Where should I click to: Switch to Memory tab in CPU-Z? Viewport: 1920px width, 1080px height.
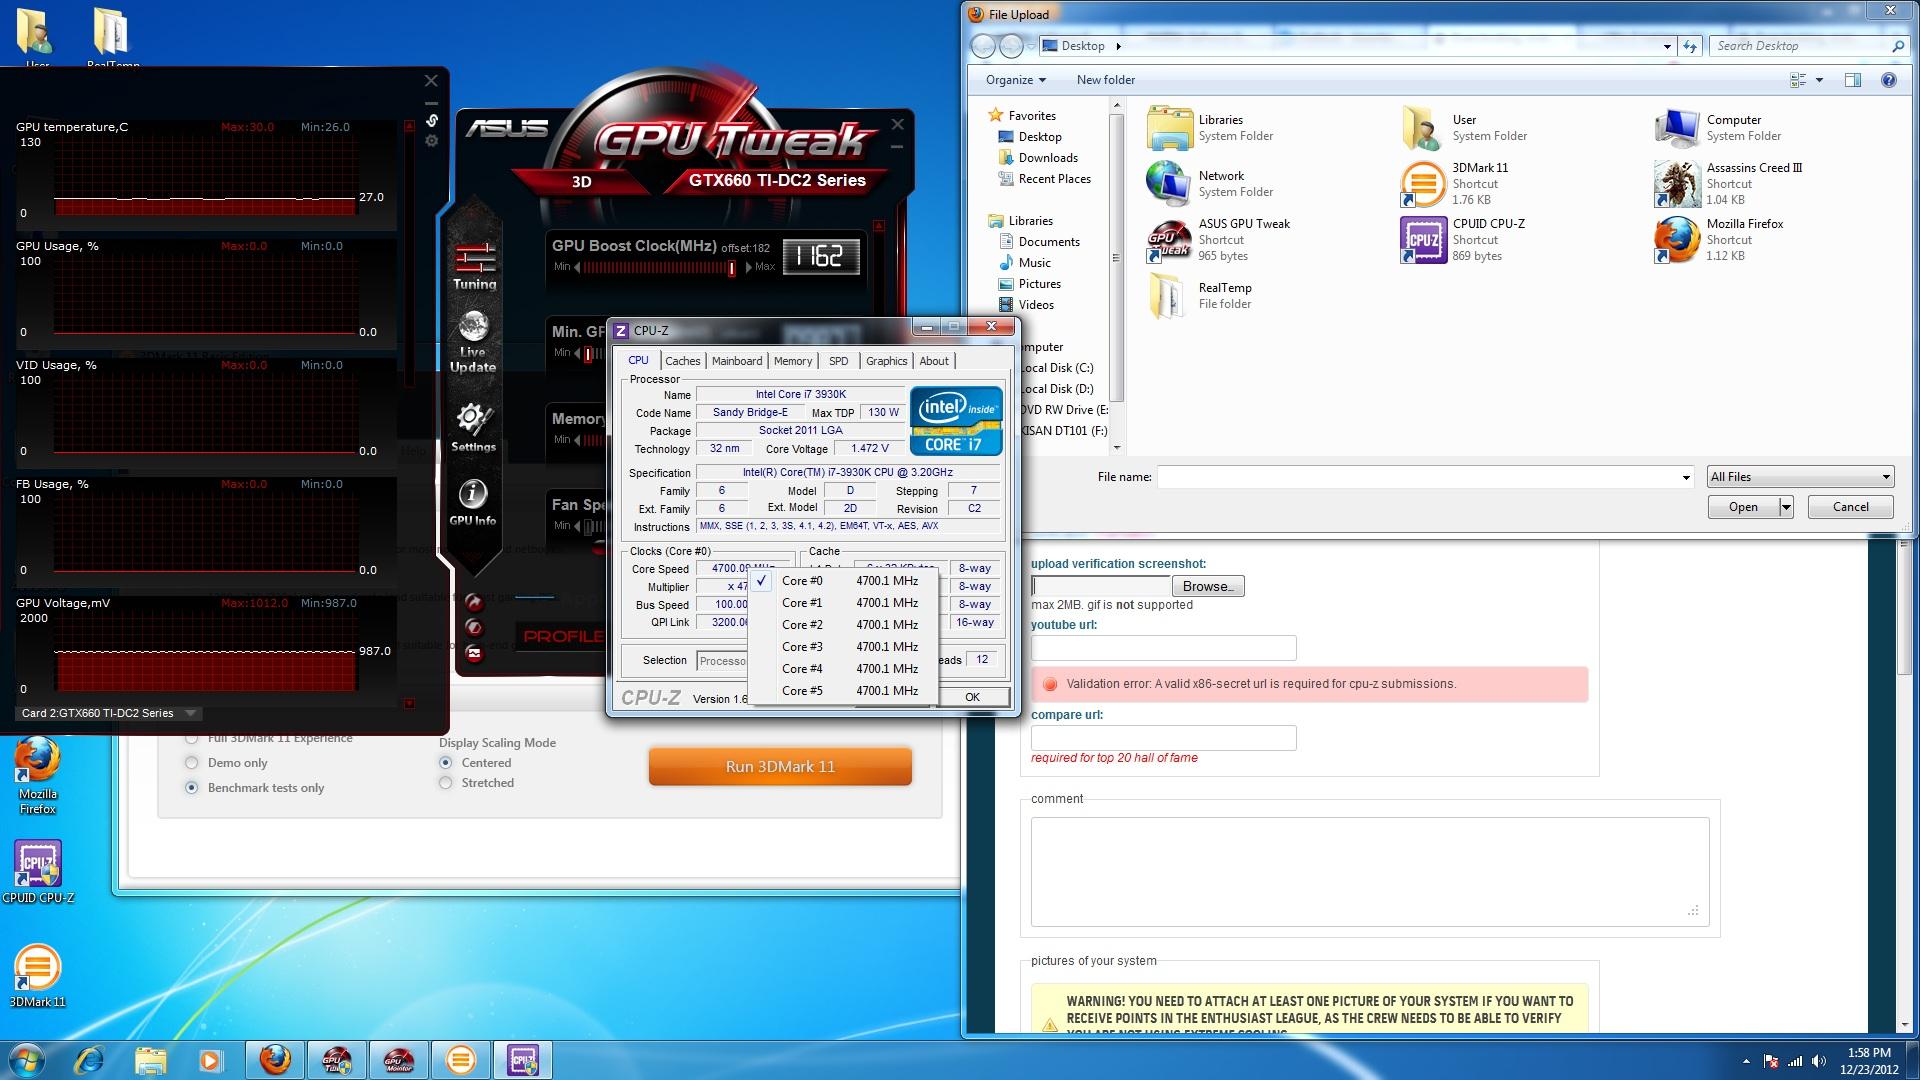[793, 361]
